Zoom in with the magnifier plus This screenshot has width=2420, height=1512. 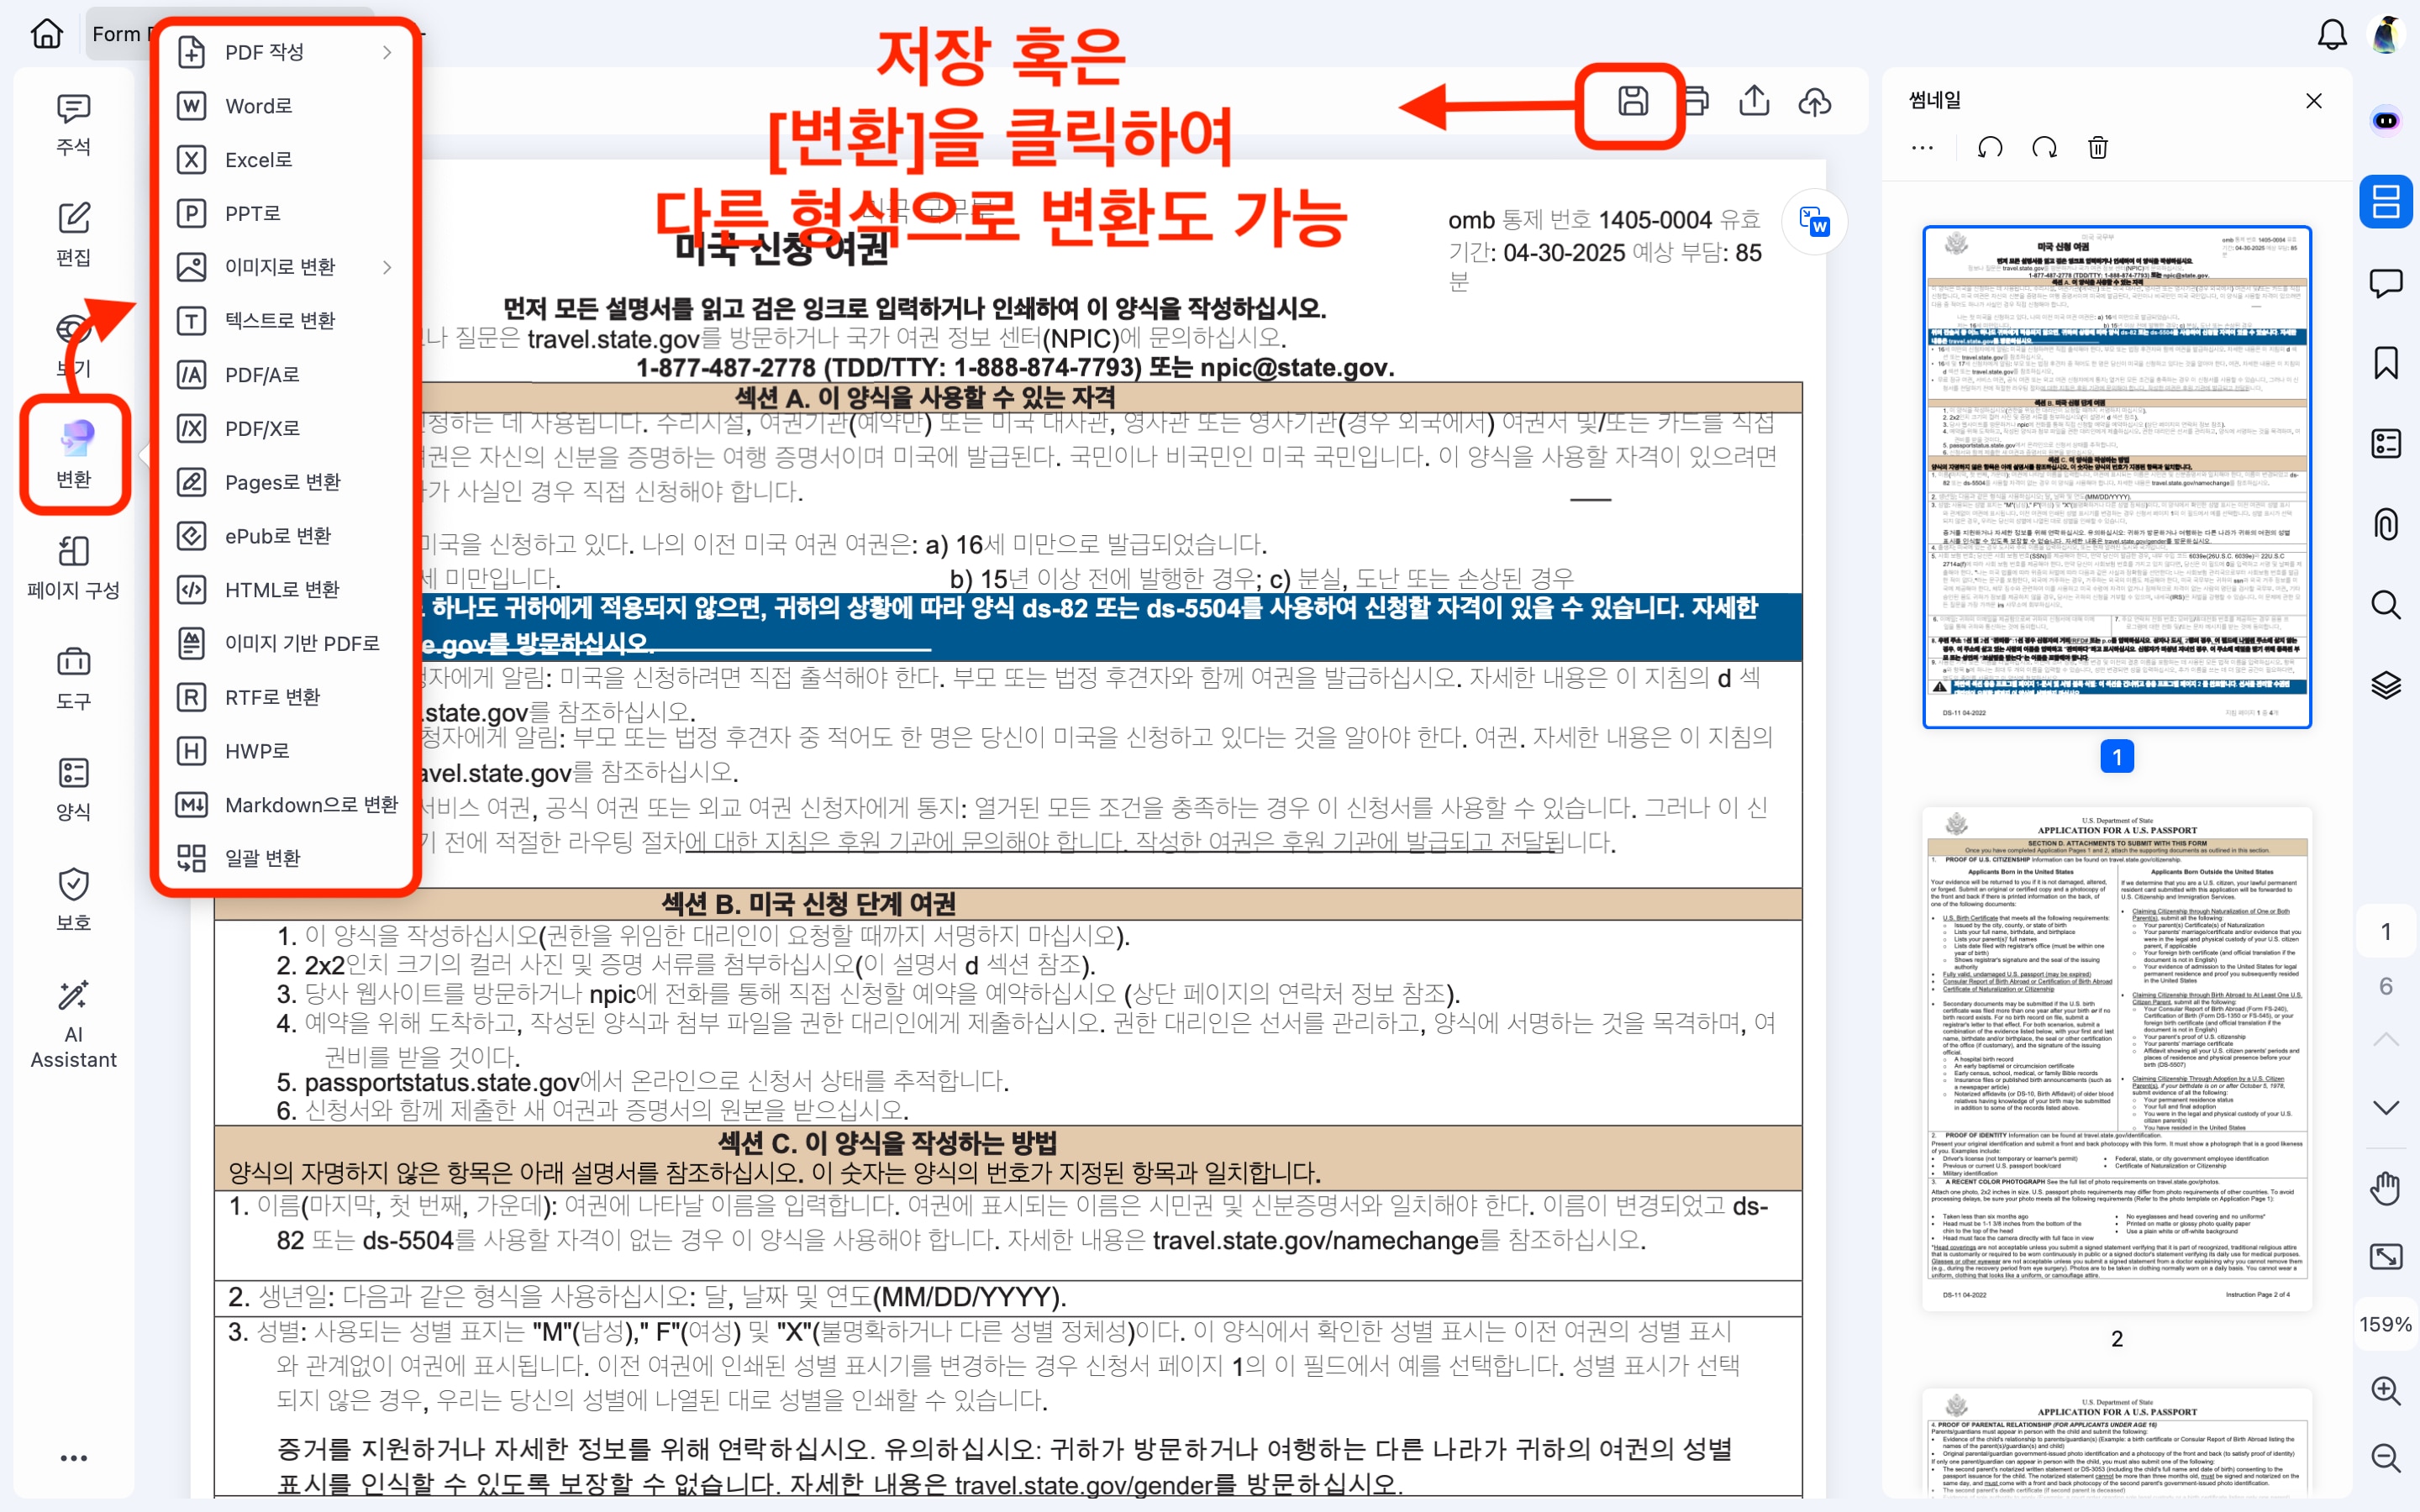(x=2386, y=1391)
